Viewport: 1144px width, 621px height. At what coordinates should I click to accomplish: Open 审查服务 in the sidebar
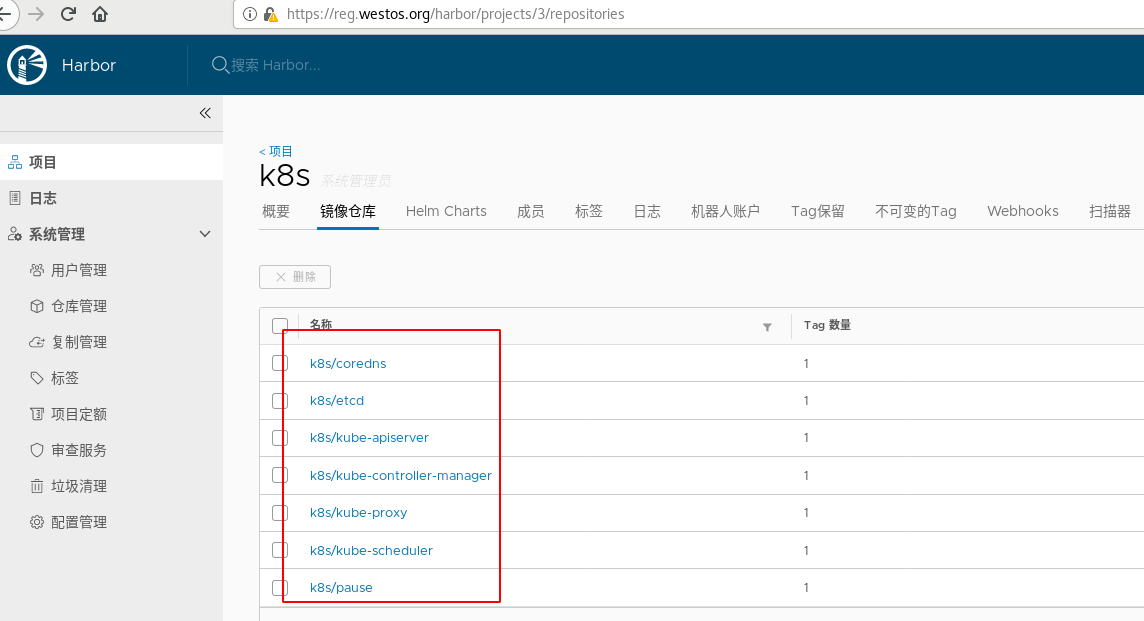coord(79,450)
